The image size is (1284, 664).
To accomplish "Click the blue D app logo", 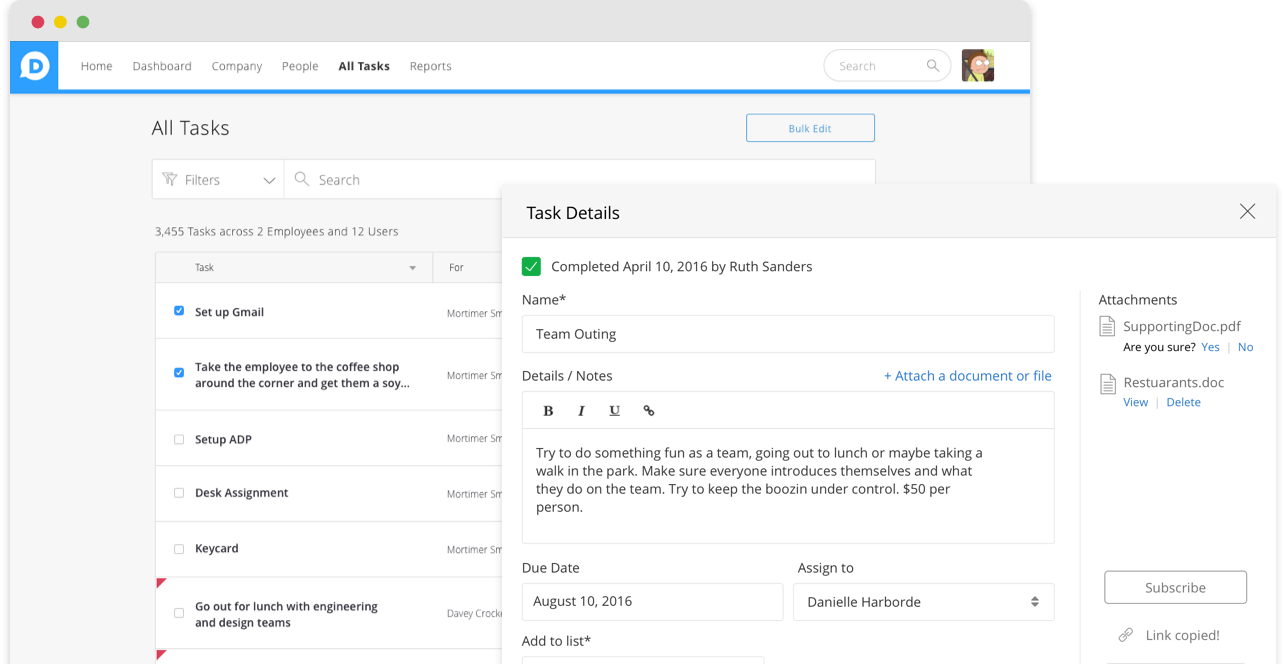I will point(34,66).
